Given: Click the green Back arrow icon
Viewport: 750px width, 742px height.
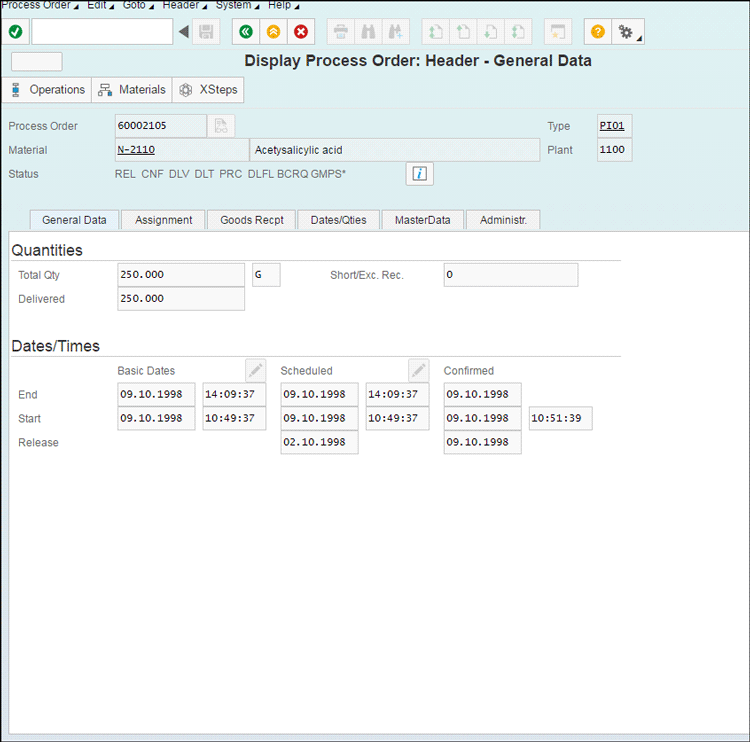Looking at the screenshot, I should [245, 32].
